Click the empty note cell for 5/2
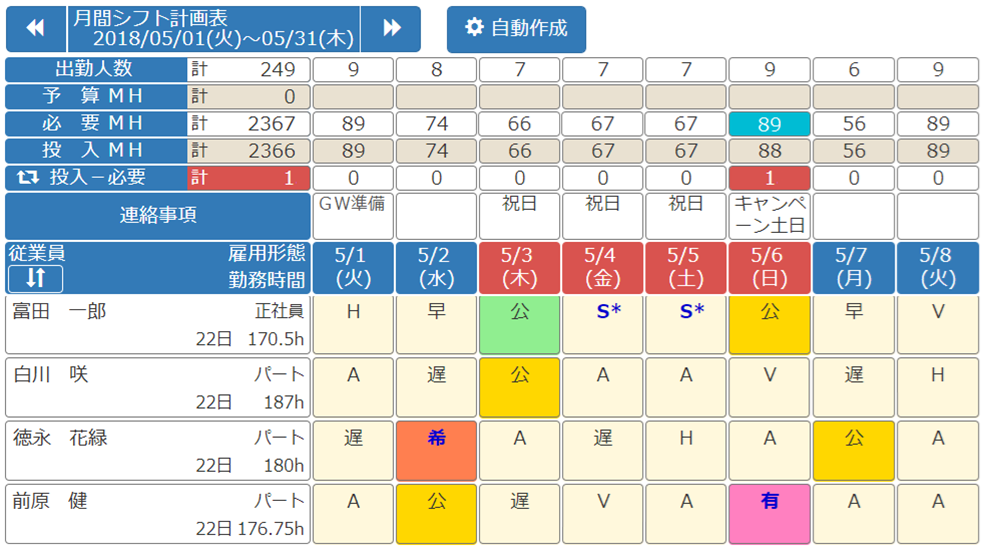 pyautogui.click(x=437, y=216)
